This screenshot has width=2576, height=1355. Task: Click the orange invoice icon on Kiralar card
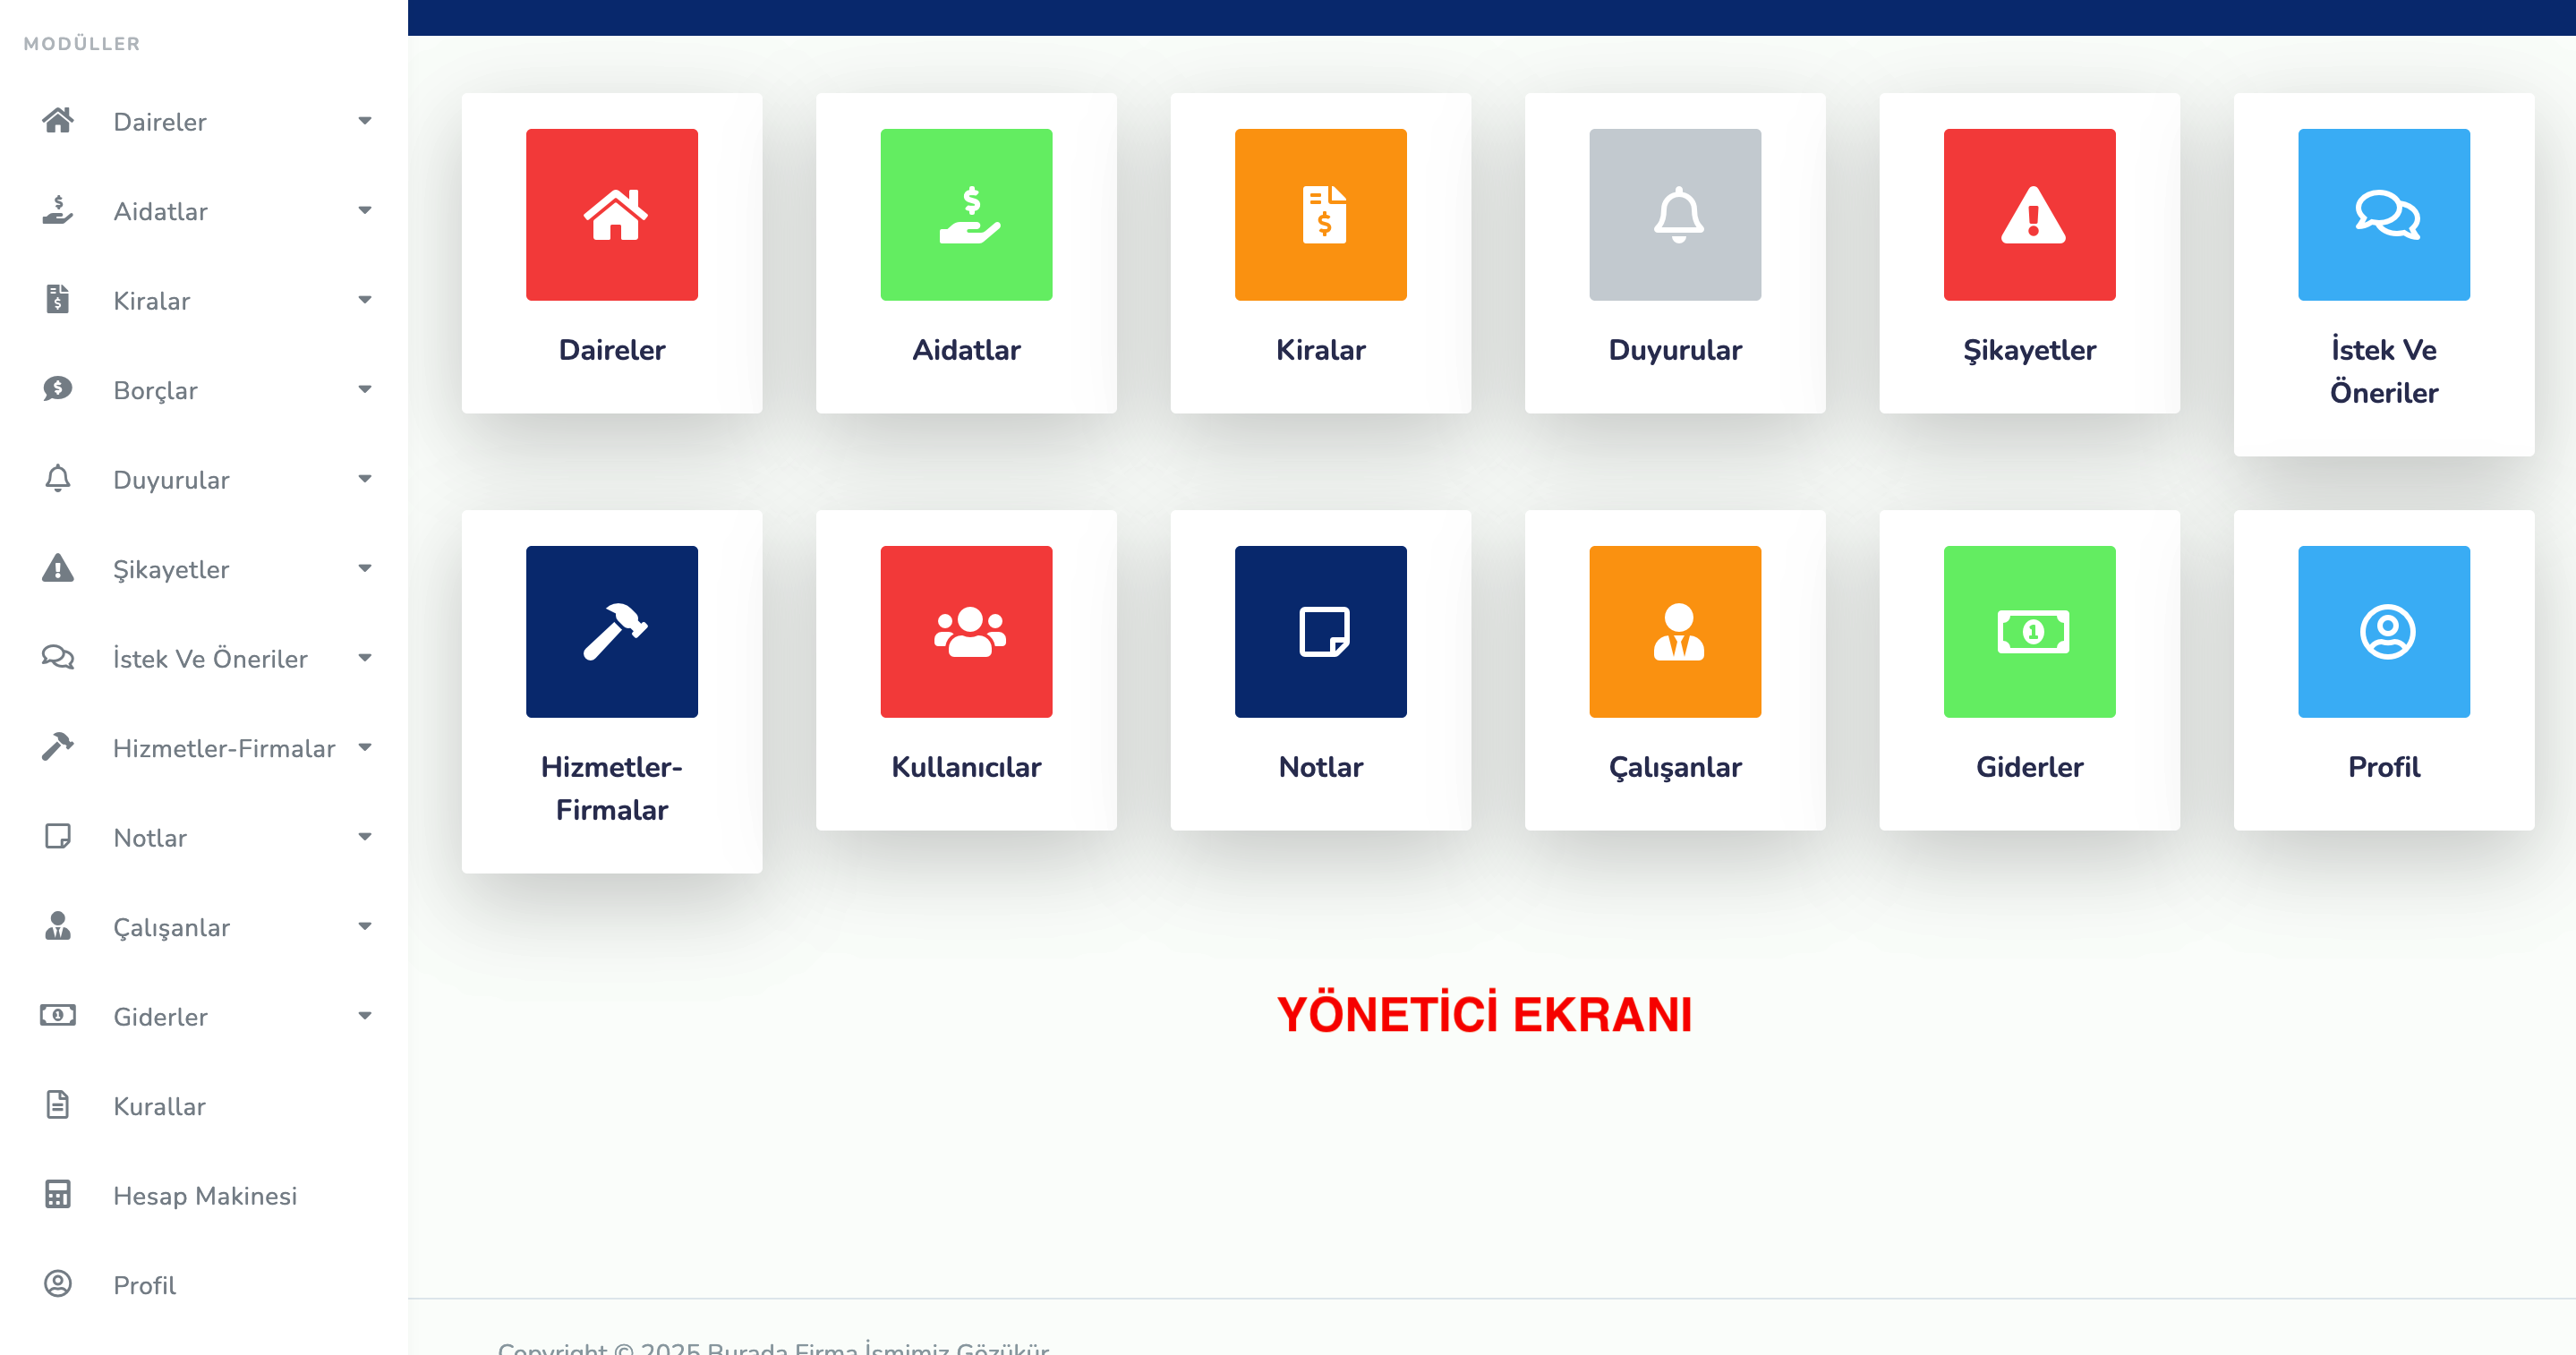1320,214
